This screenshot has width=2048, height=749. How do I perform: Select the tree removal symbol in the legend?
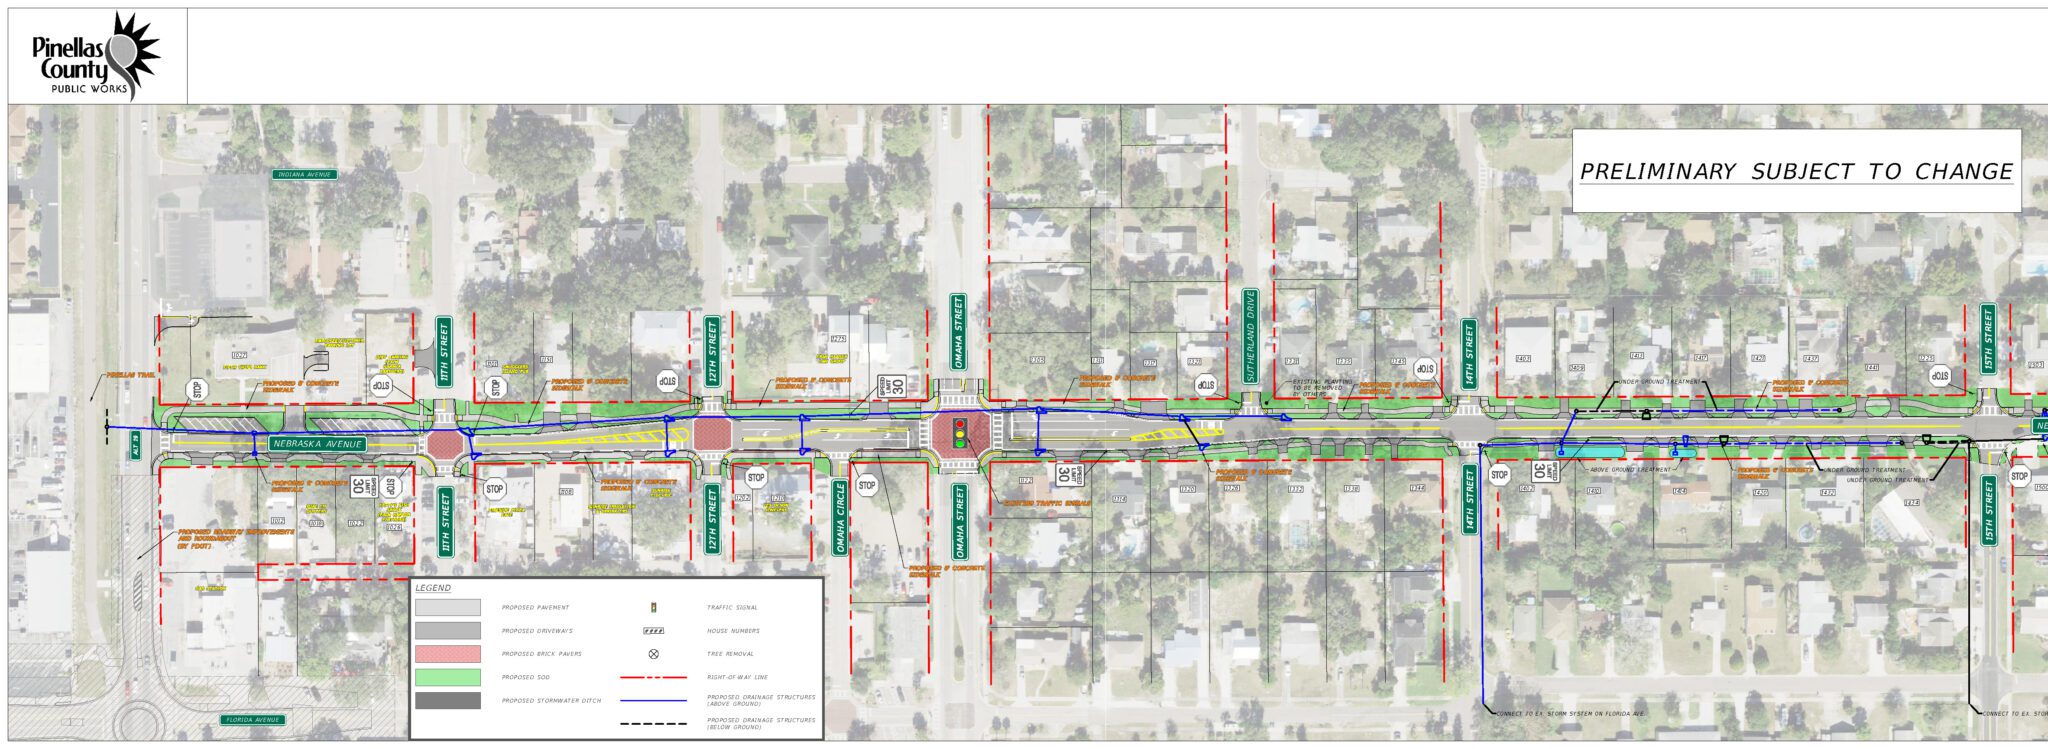[654, 654]
